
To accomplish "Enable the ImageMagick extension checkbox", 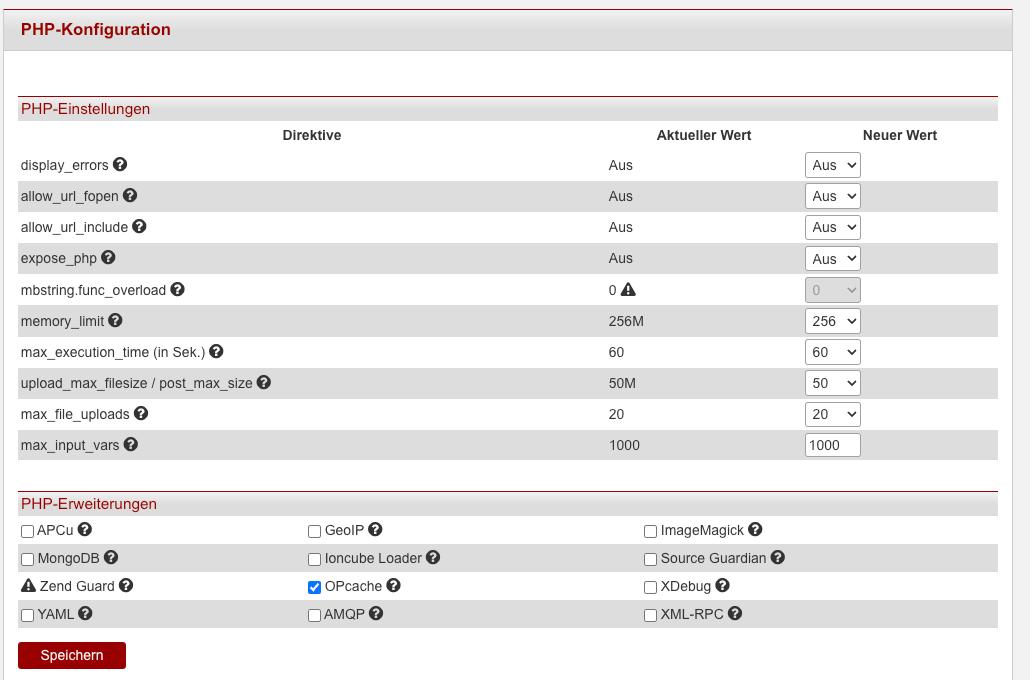I will pyautogui.click(x=650, y=531).
